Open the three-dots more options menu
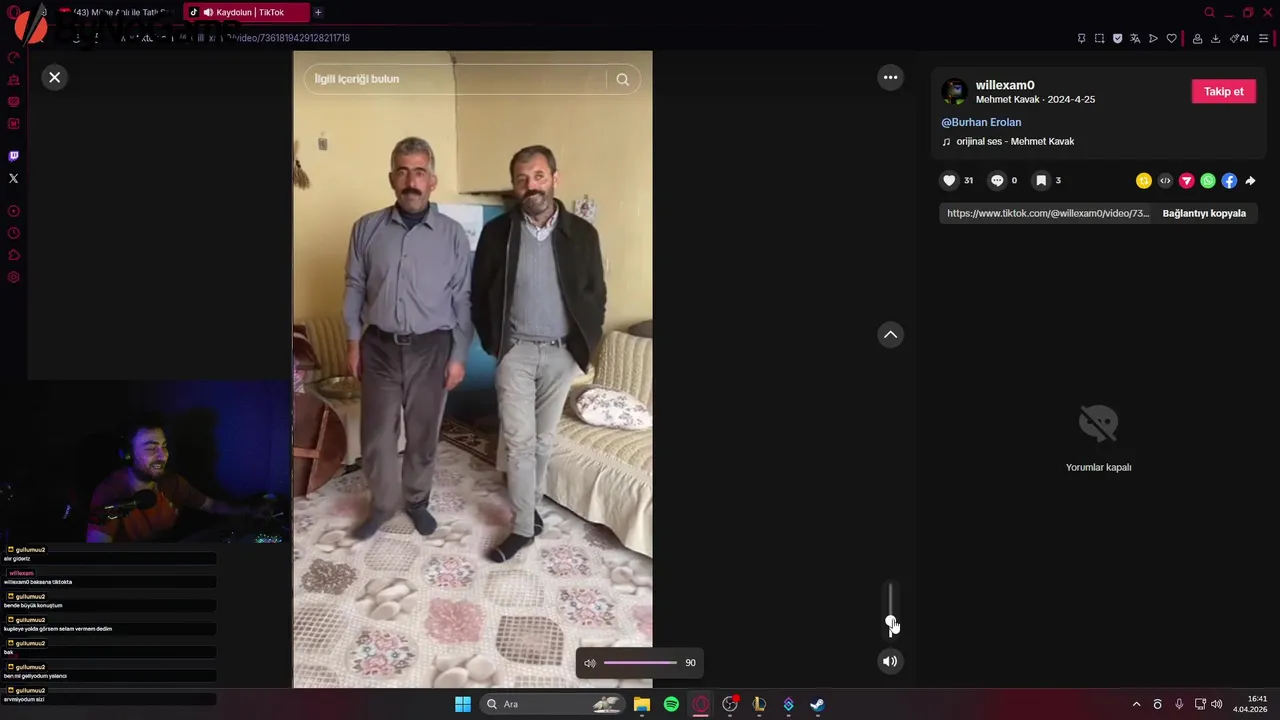Screen dimensions: 1280x720 point(890,77)
